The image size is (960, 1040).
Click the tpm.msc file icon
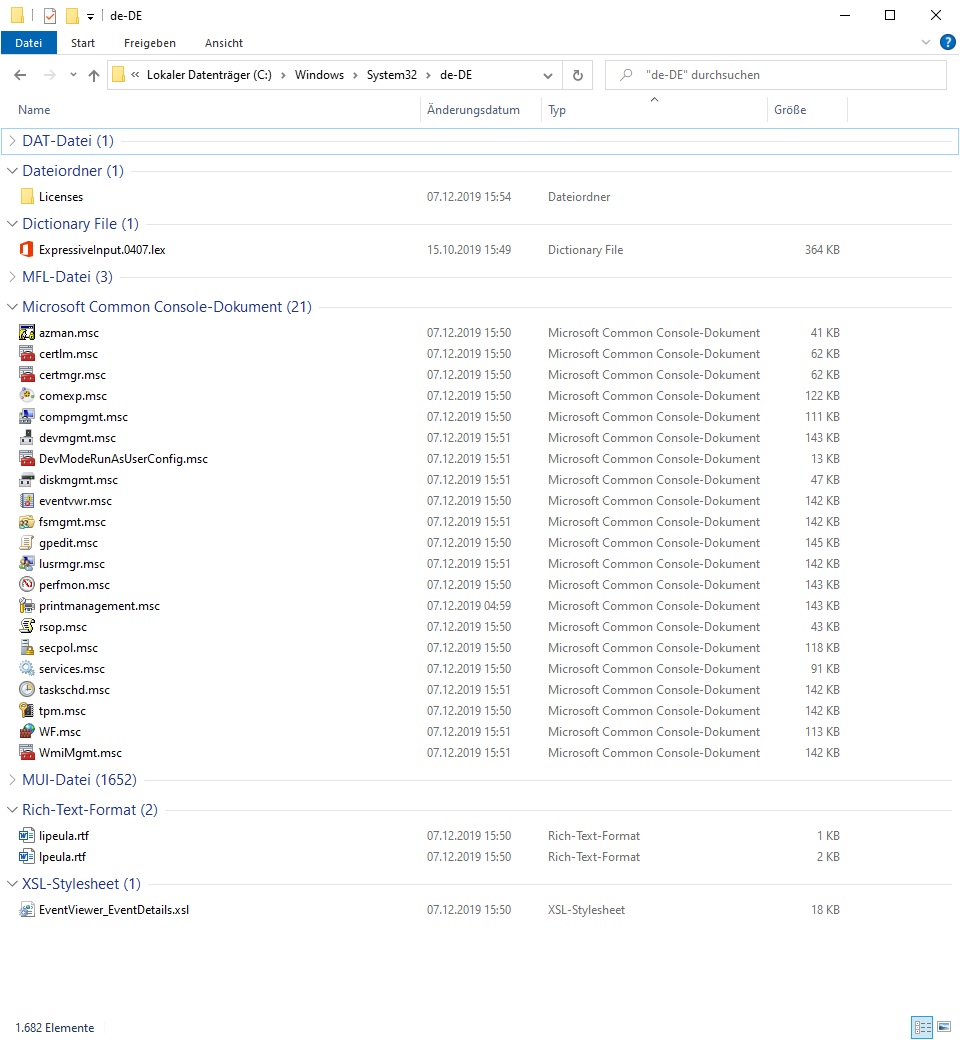[27, 710]
